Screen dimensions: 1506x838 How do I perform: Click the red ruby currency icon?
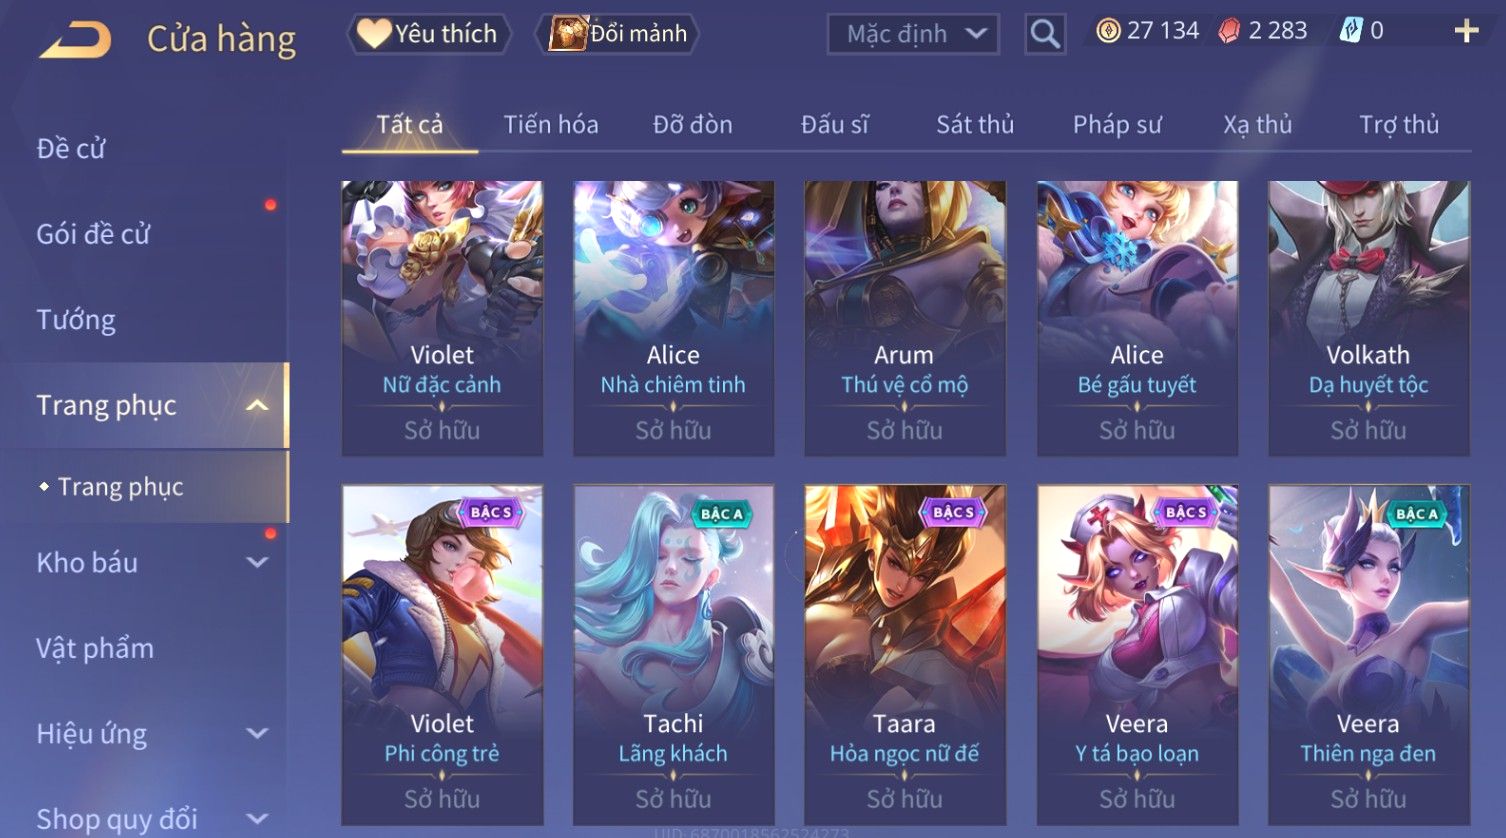pos(1229,31)
